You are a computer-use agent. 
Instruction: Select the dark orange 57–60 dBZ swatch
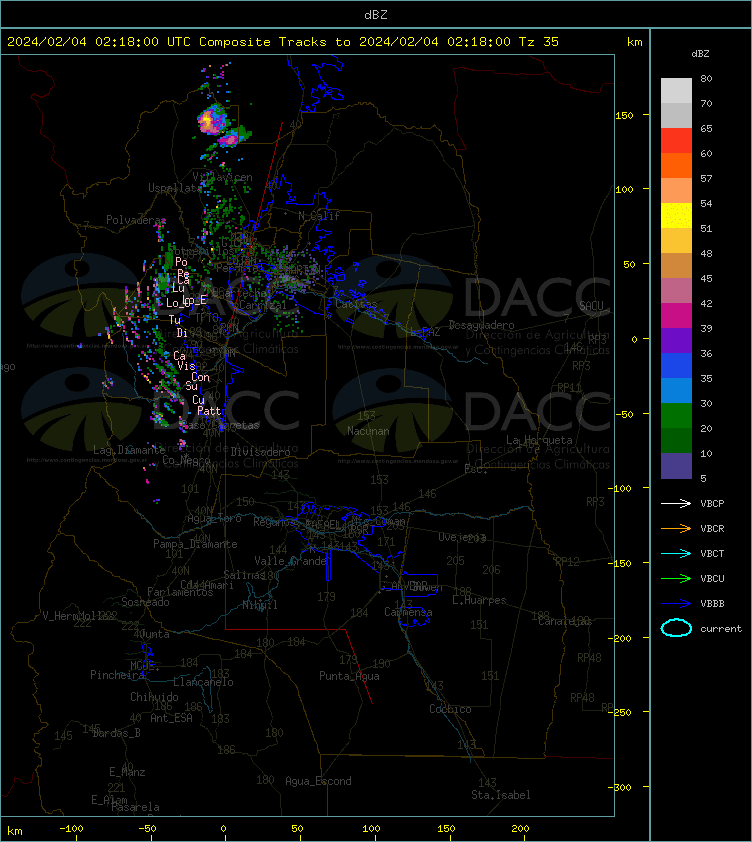point(676,165)
